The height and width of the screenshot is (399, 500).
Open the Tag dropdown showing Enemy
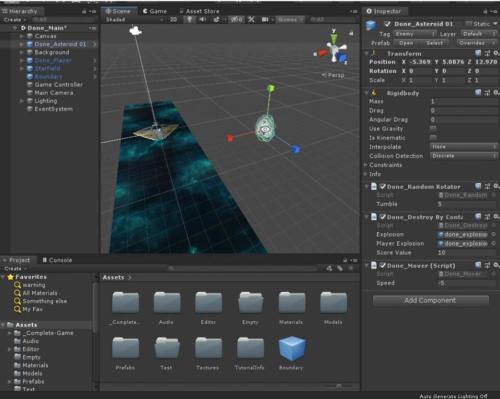point(415,34)
